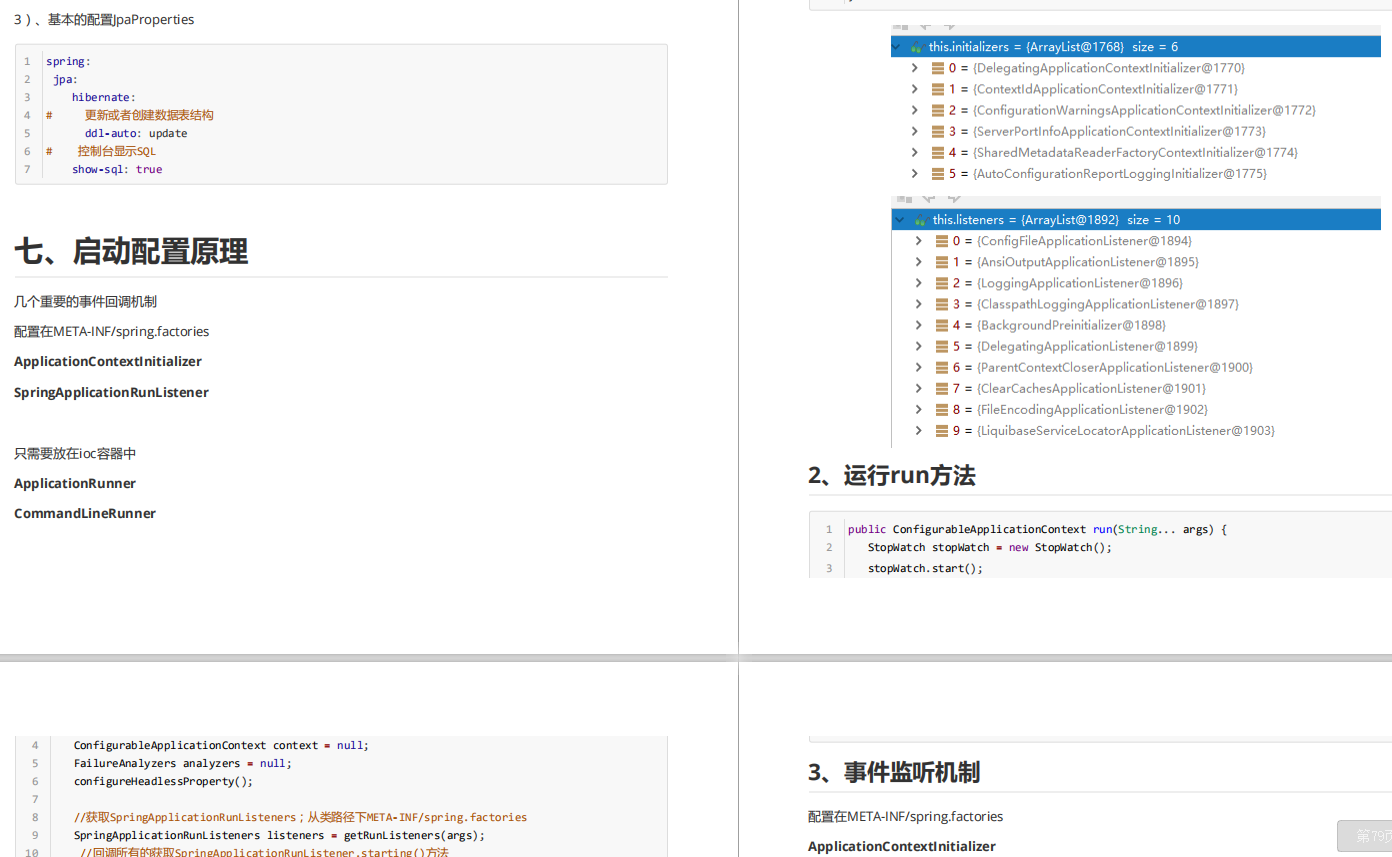Click the code line configureHeadlessProperty();

pyautogui.click(x=163, y=781)
